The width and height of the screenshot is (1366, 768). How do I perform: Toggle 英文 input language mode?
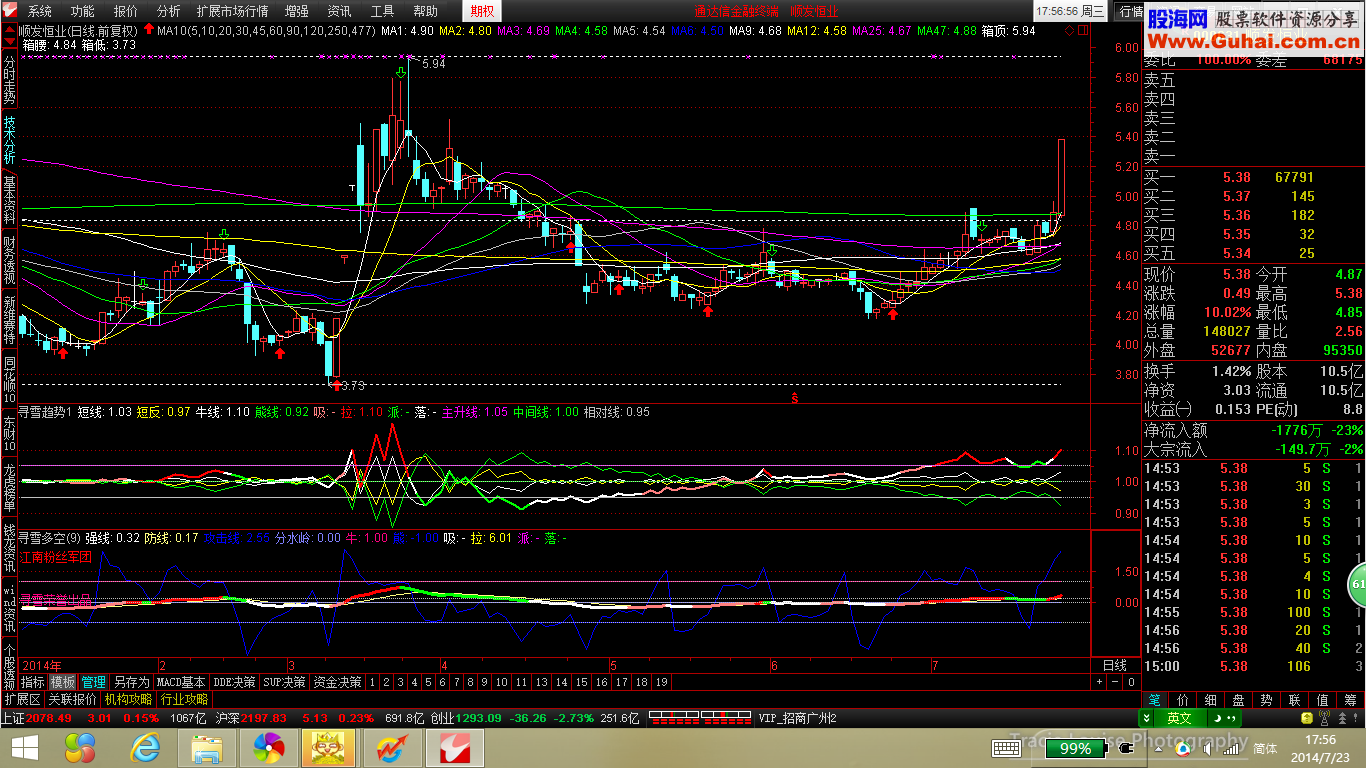coord(1180,718)
